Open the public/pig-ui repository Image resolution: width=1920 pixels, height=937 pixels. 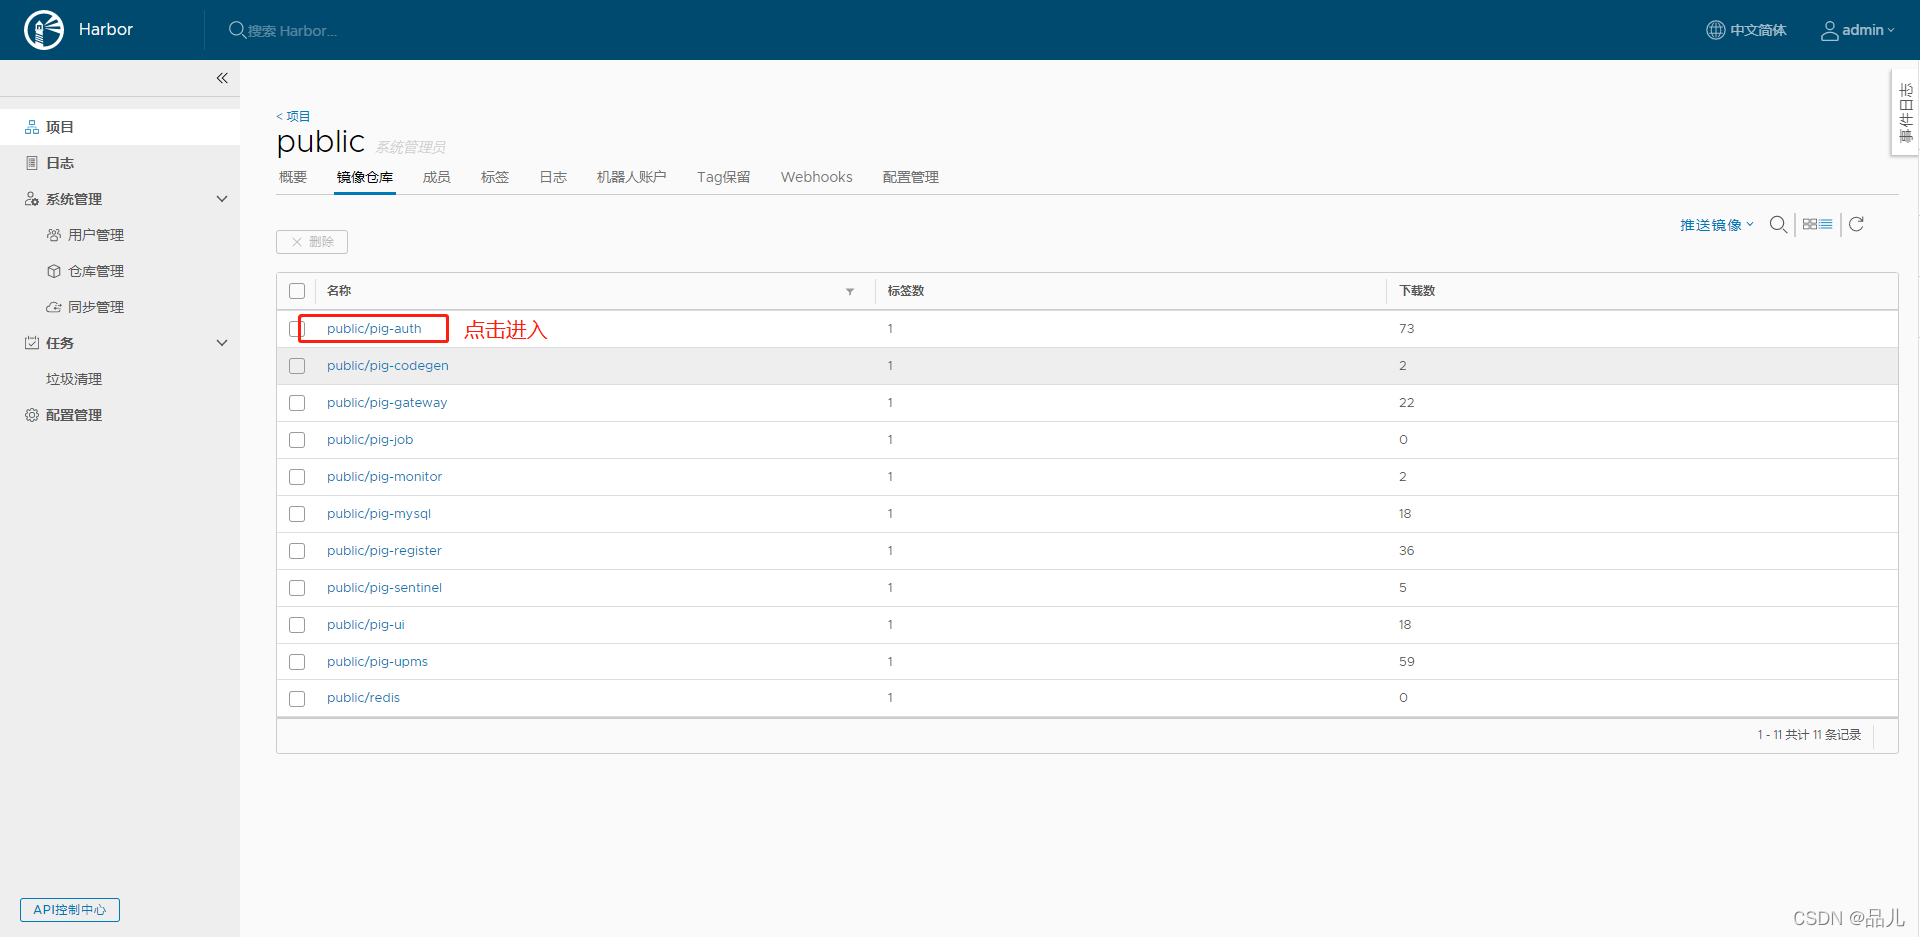click(366, 625)
